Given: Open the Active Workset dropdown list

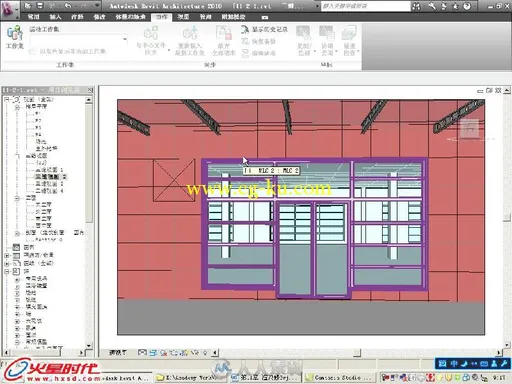Looking at the screenshot, I should point(125,39).
